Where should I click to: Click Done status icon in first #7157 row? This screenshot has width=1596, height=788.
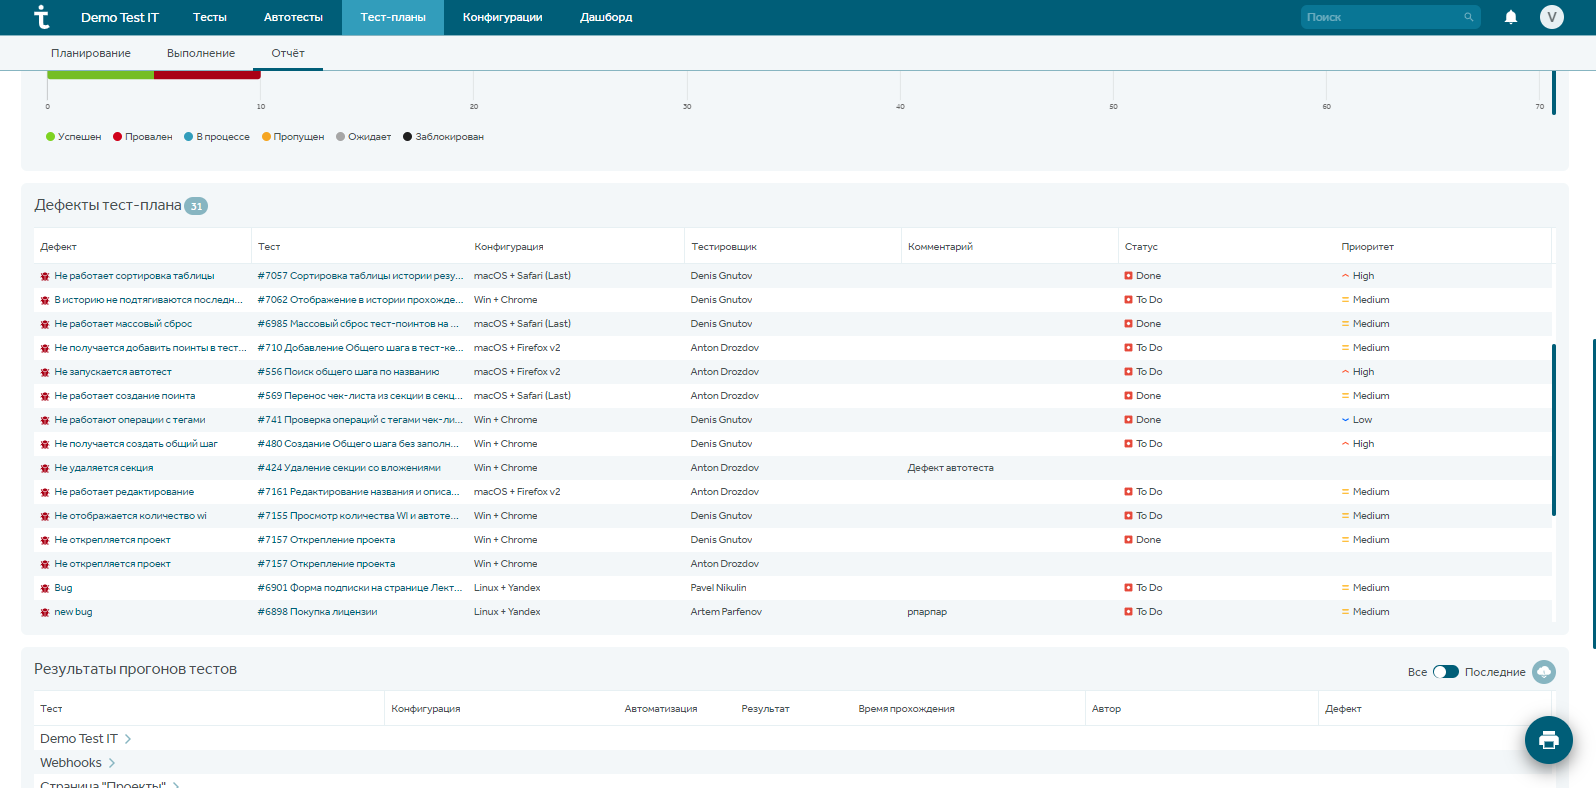pyautogui.click(x=1128, y=540)
